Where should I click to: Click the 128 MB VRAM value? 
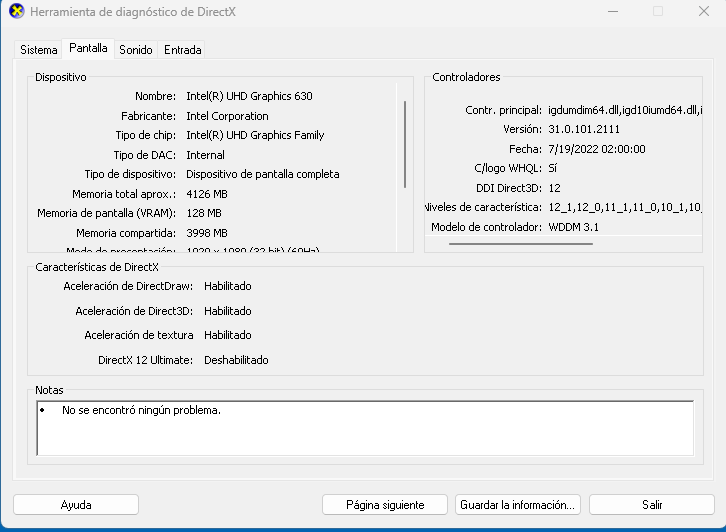point(204,213)
